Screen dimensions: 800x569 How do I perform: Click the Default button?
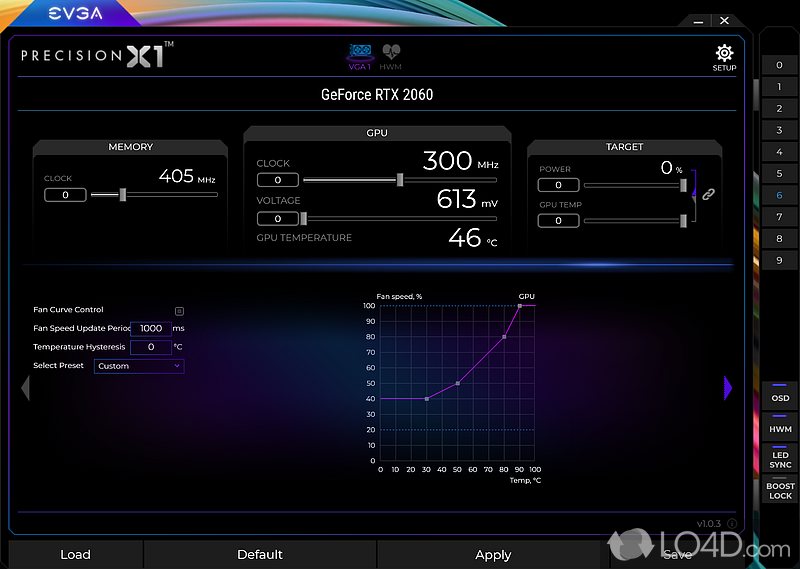pyautogui.click(x=260, y=555)
